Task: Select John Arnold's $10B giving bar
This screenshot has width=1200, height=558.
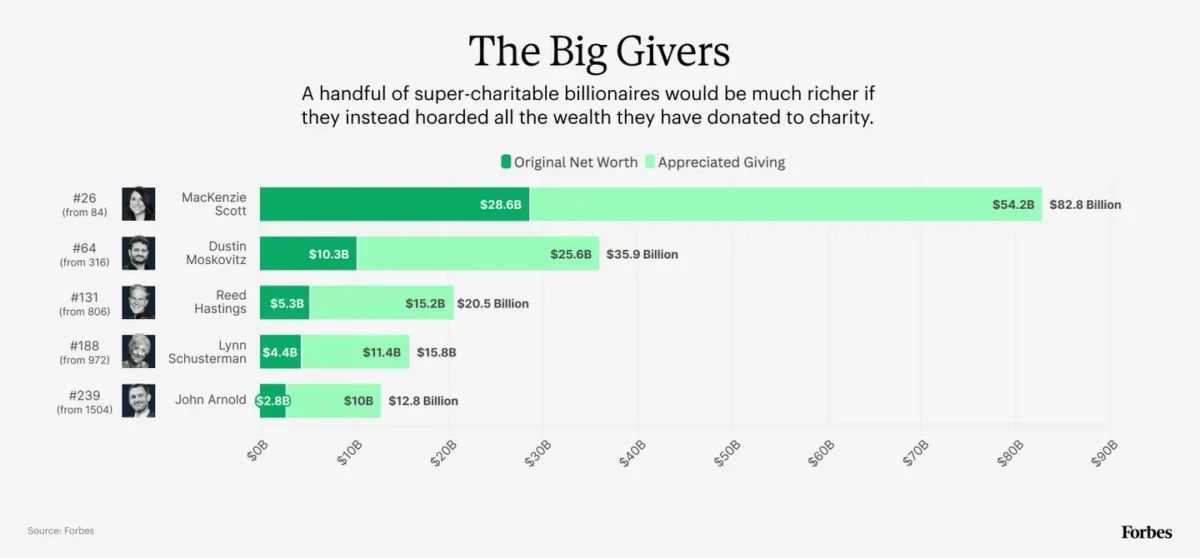Action: (333, 400)
